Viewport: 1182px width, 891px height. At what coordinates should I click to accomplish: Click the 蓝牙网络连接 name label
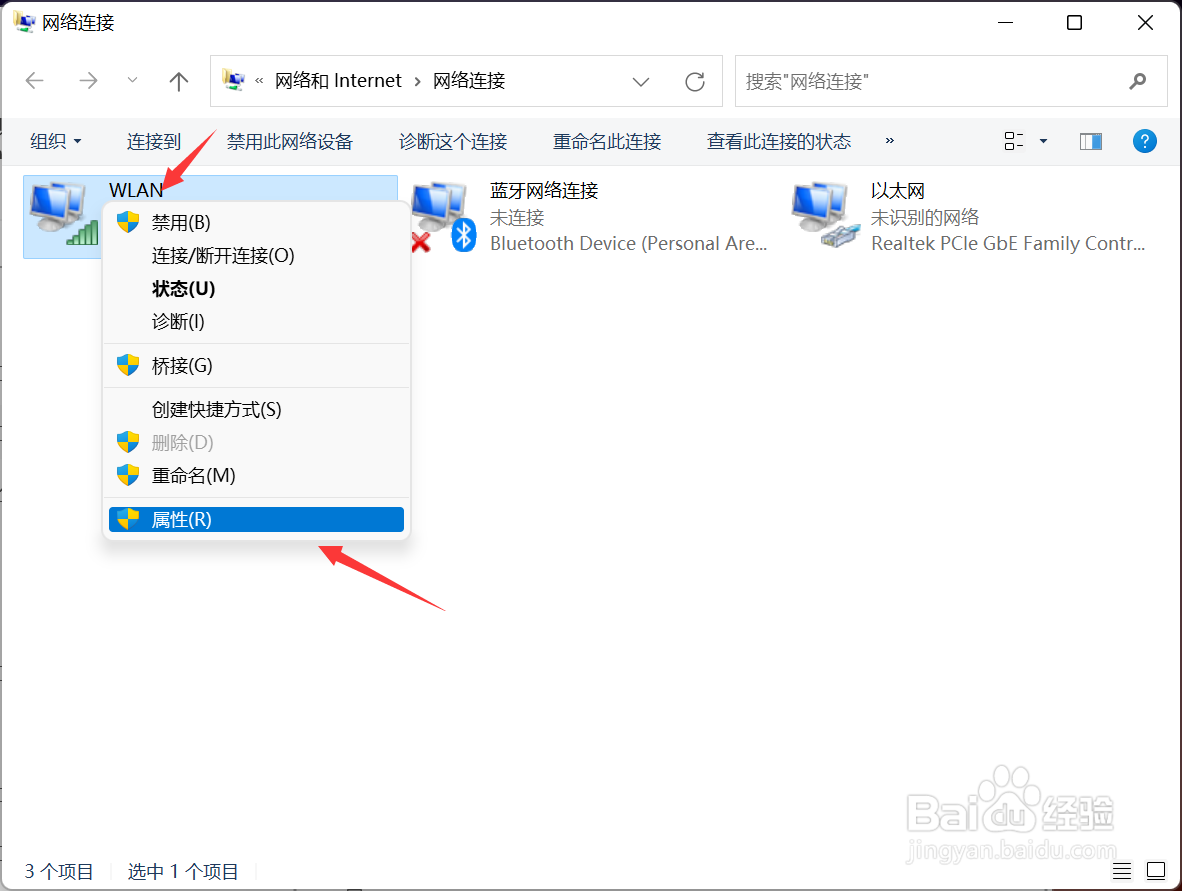click(544, 191)
